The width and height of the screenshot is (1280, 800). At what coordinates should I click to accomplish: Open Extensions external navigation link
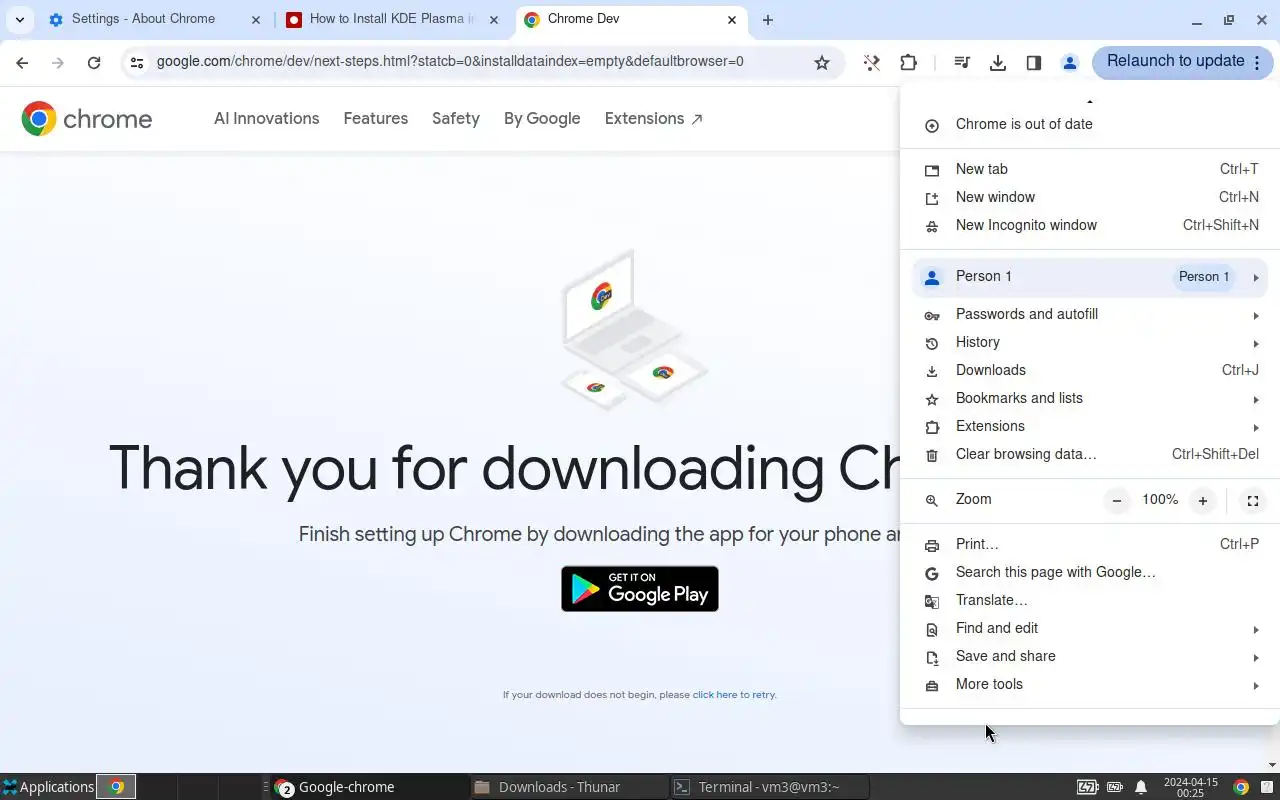point(654,119)
